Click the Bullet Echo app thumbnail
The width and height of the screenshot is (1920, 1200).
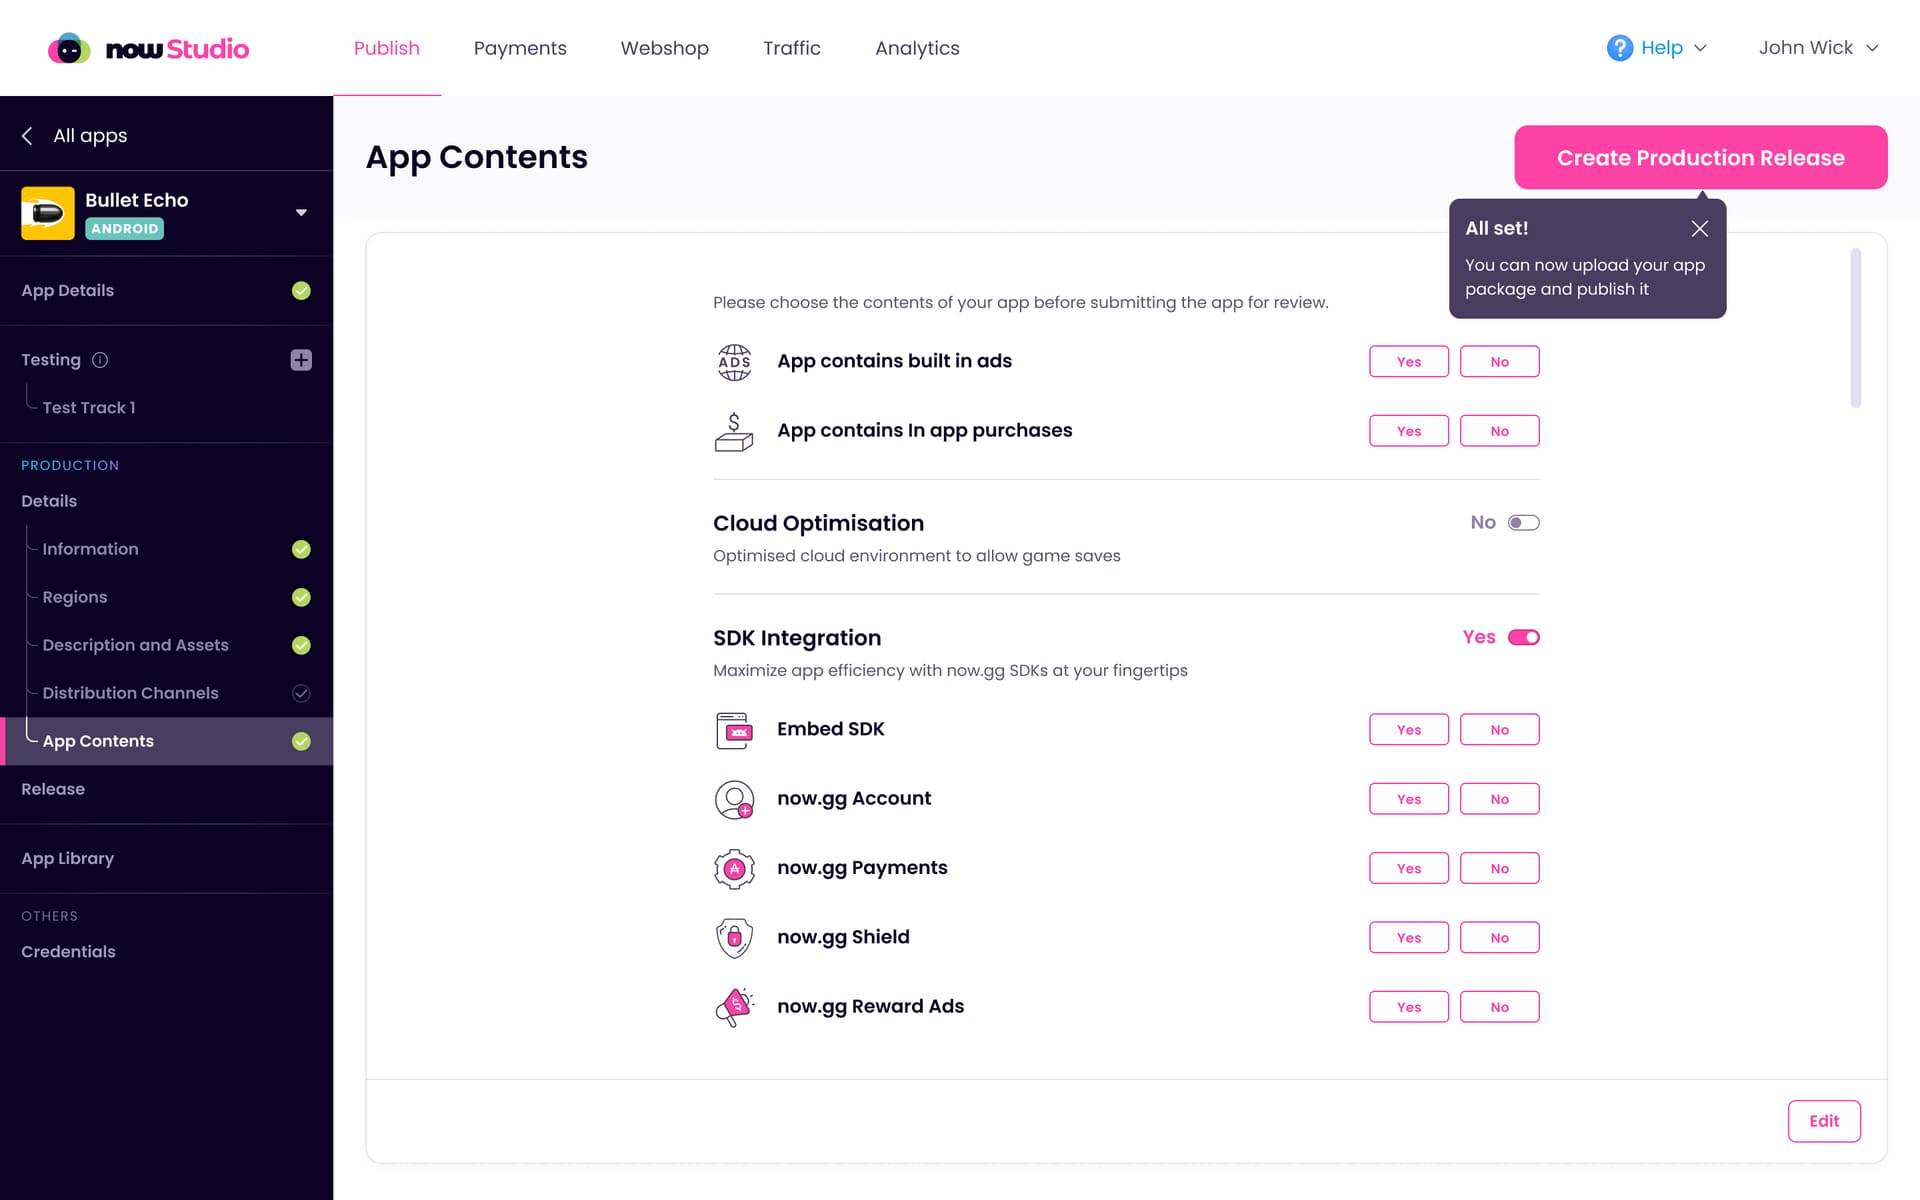pos(48,213)
